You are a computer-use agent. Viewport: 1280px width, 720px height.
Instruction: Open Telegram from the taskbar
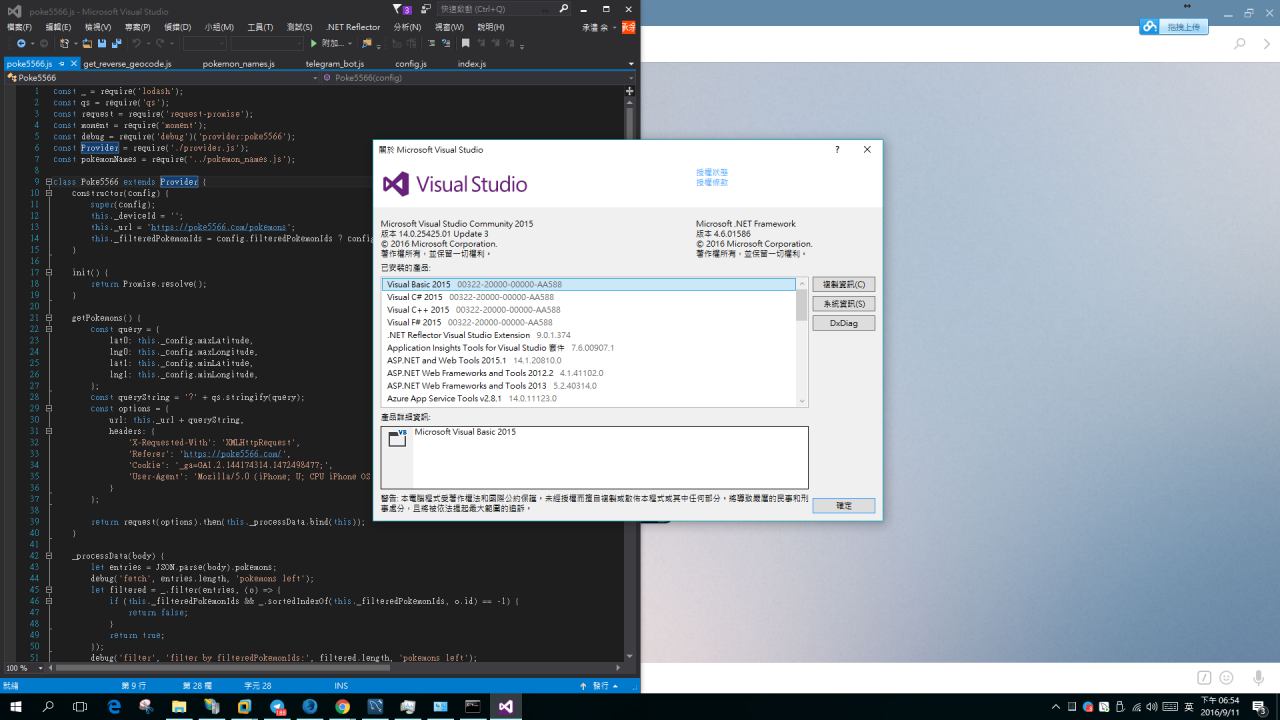click(277, 706)
